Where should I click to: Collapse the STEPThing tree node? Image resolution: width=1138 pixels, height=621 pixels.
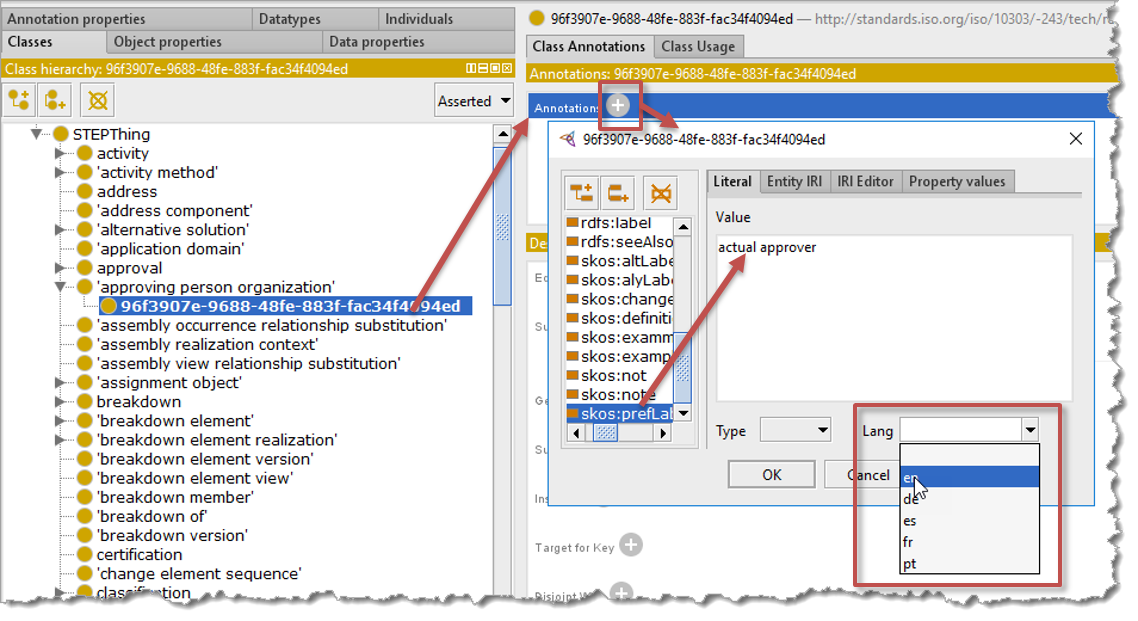click(x=38, y=134)
